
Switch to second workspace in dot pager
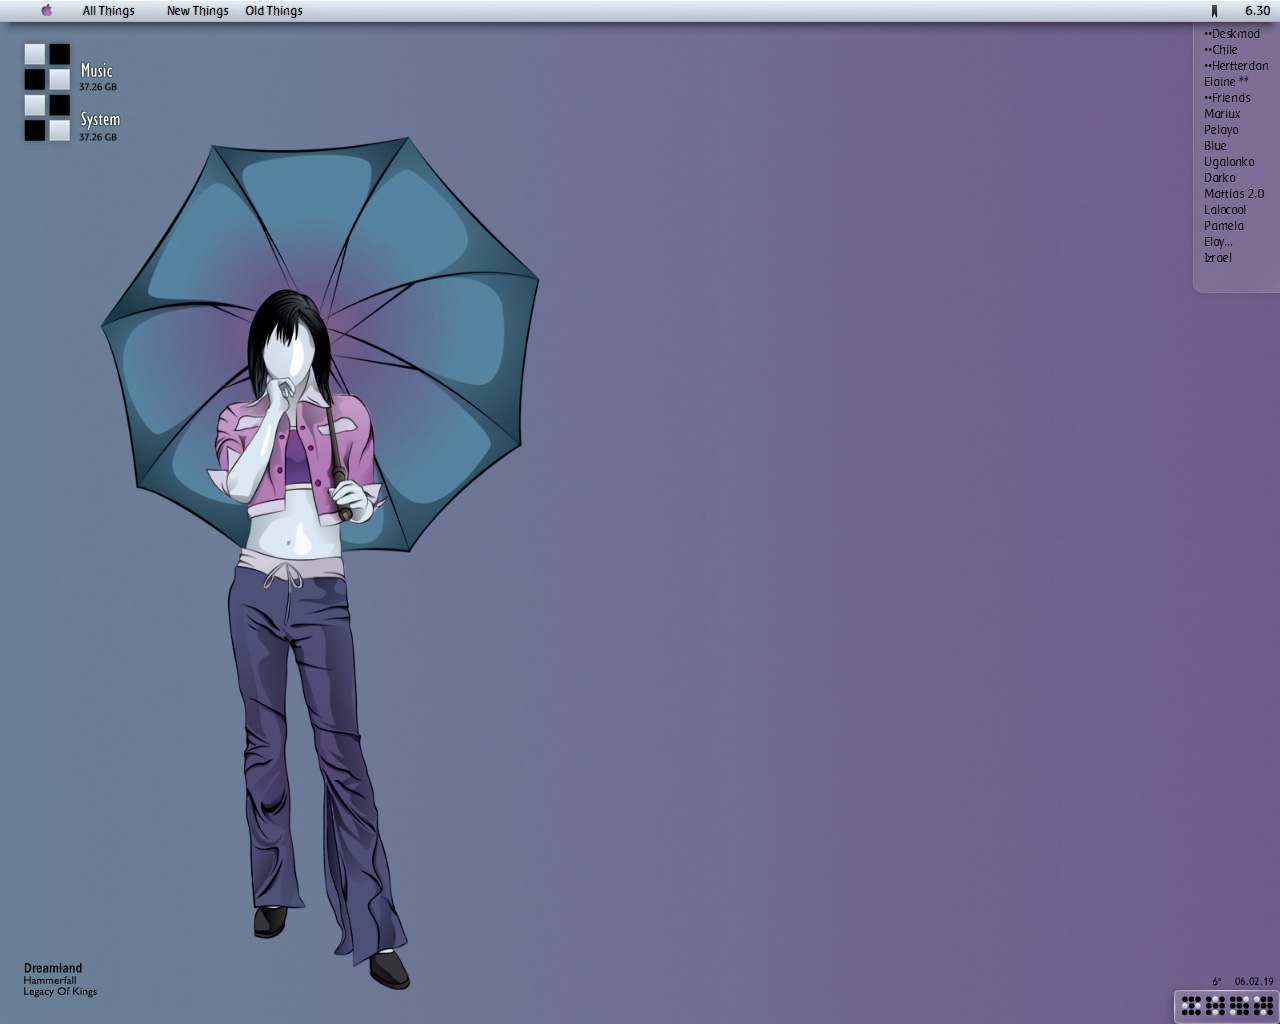coord(1216,1005)
